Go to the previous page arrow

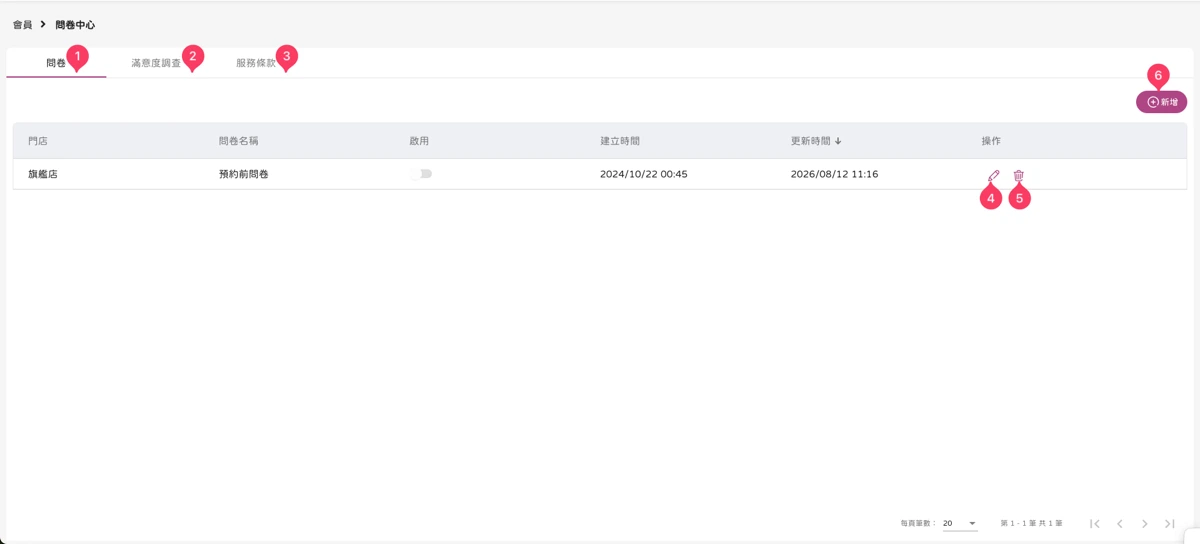point(1120,524)
